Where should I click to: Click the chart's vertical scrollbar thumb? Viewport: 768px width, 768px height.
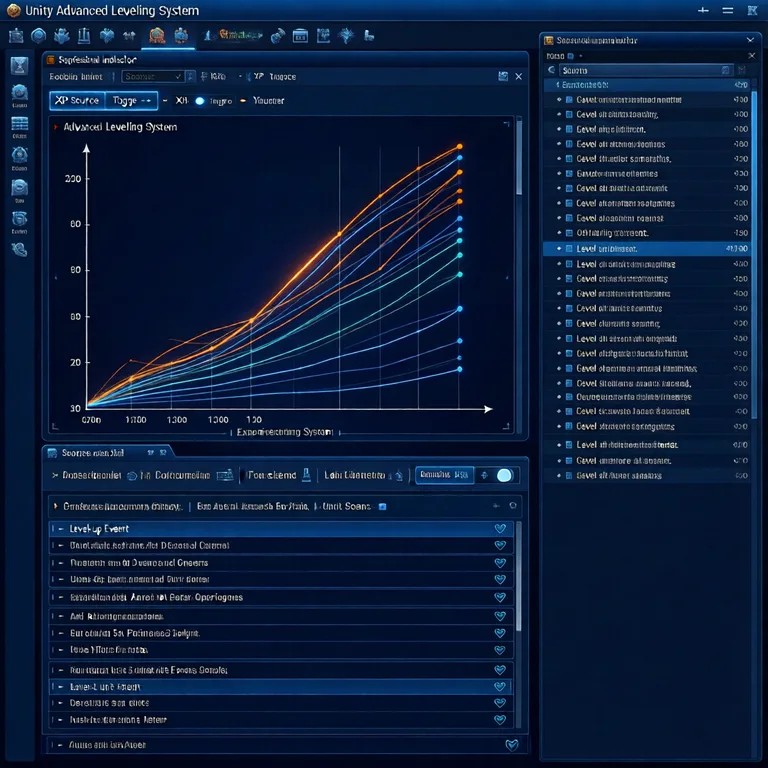pyautogui.click(x=519, y=157)
